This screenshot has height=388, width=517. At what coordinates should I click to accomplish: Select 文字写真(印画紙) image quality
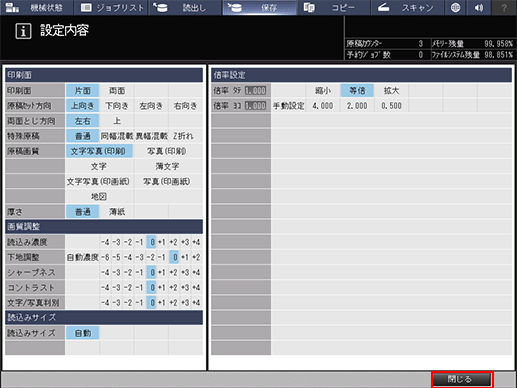click(x=99, y=181)
